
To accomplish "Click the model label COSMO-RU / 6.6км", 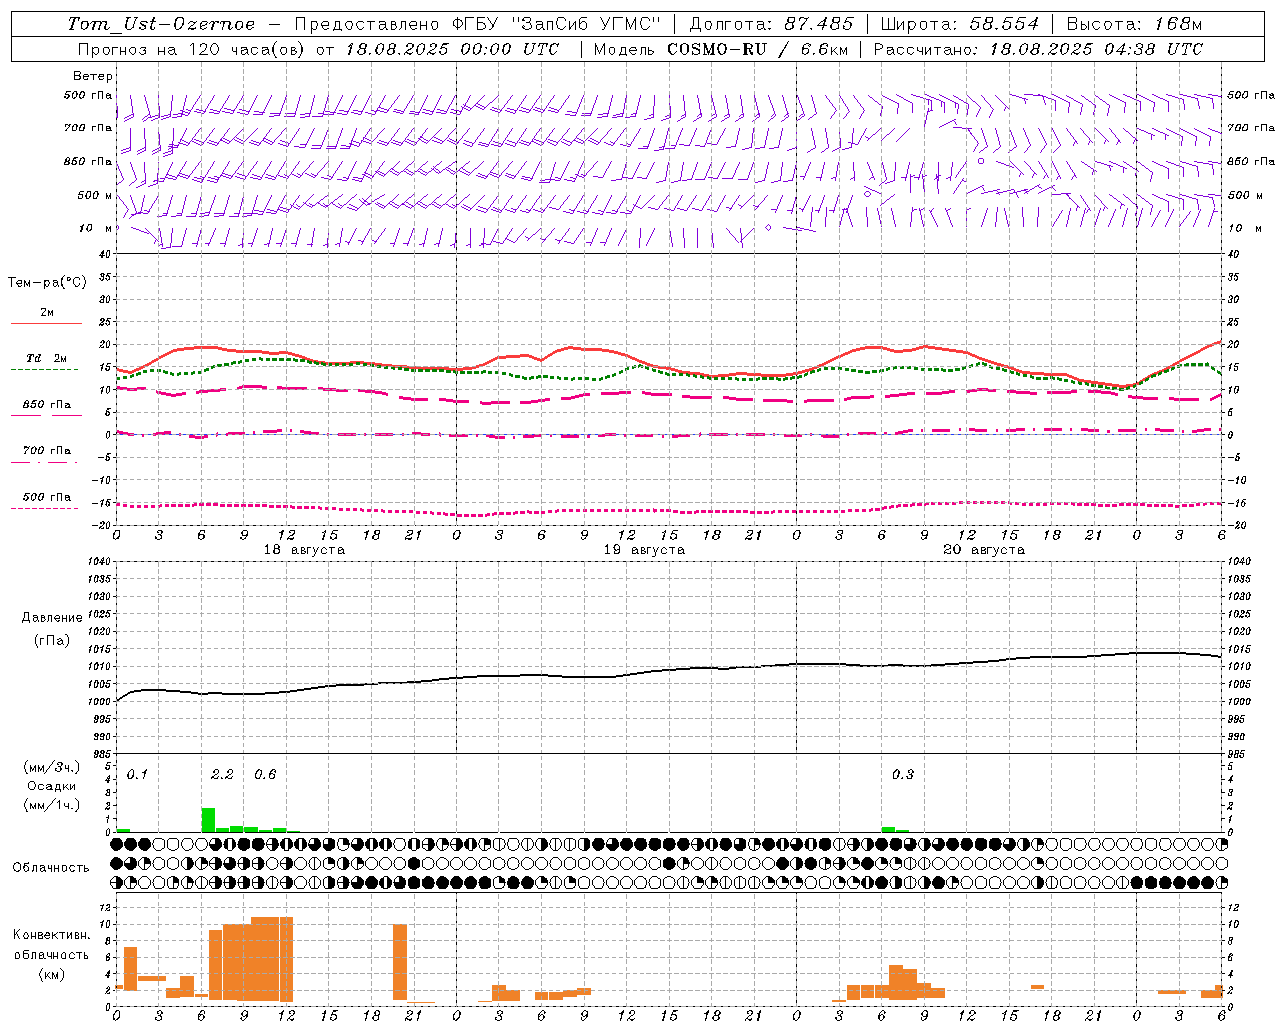I will [758, 49].
